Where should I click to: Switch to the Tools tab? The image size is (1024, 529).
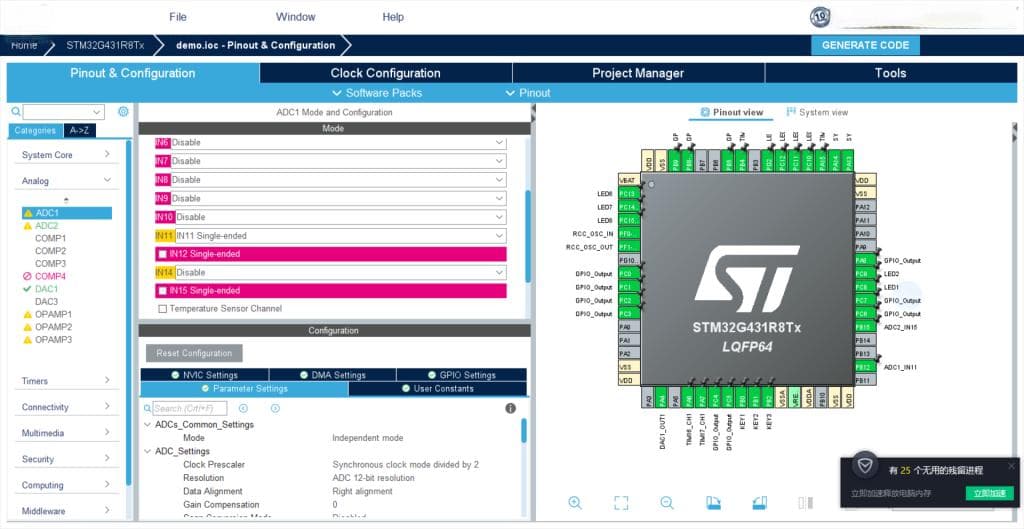(890, 73)
